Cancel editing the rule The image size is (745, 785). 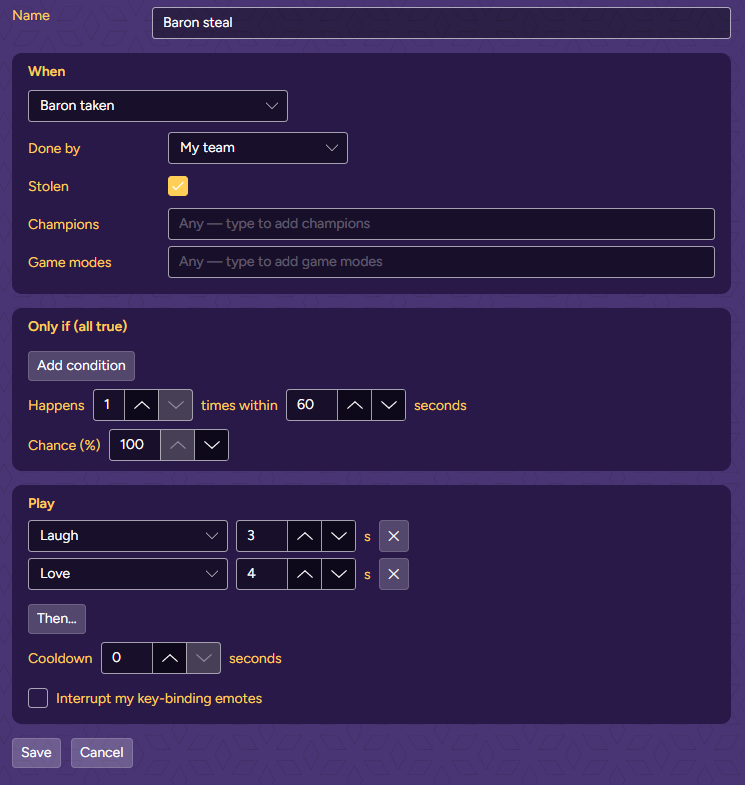click(102, 753)
